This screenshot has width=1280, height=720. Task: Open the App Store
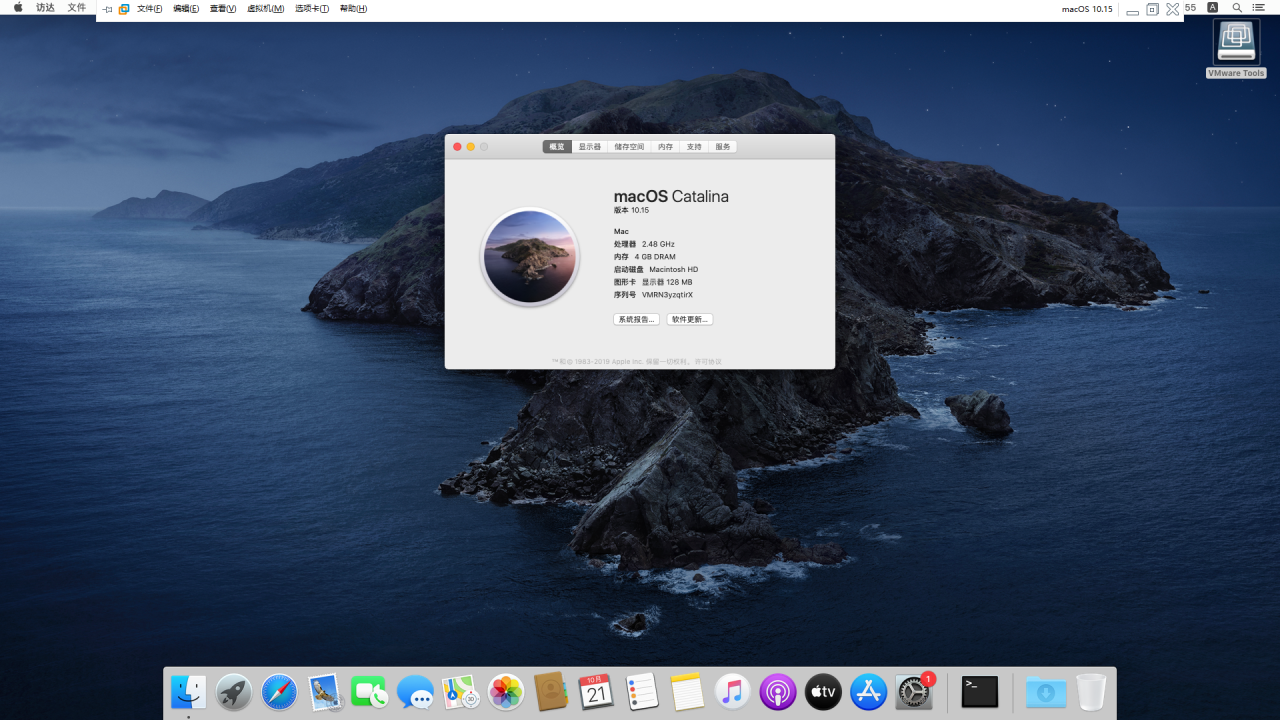[x=868, y=691]
